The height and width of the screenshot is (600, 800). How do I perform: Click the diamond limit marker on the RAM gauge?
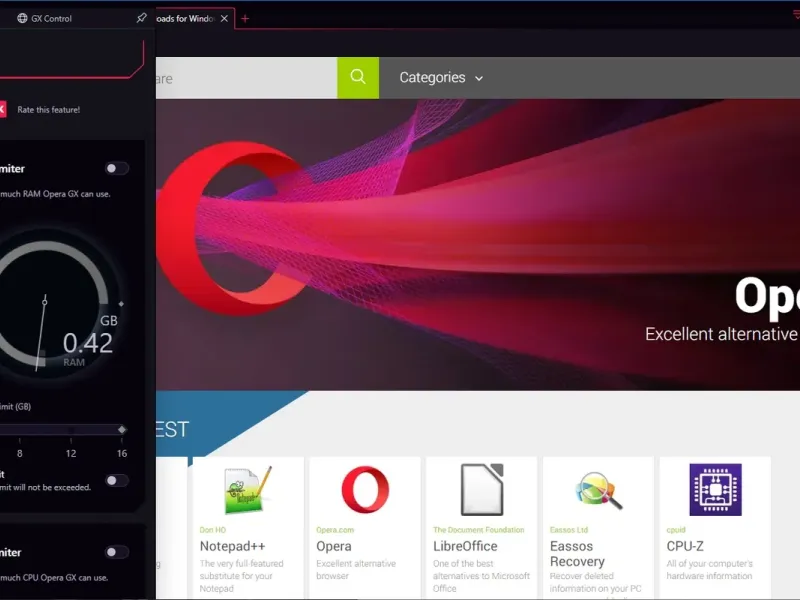tap(121, 304)
